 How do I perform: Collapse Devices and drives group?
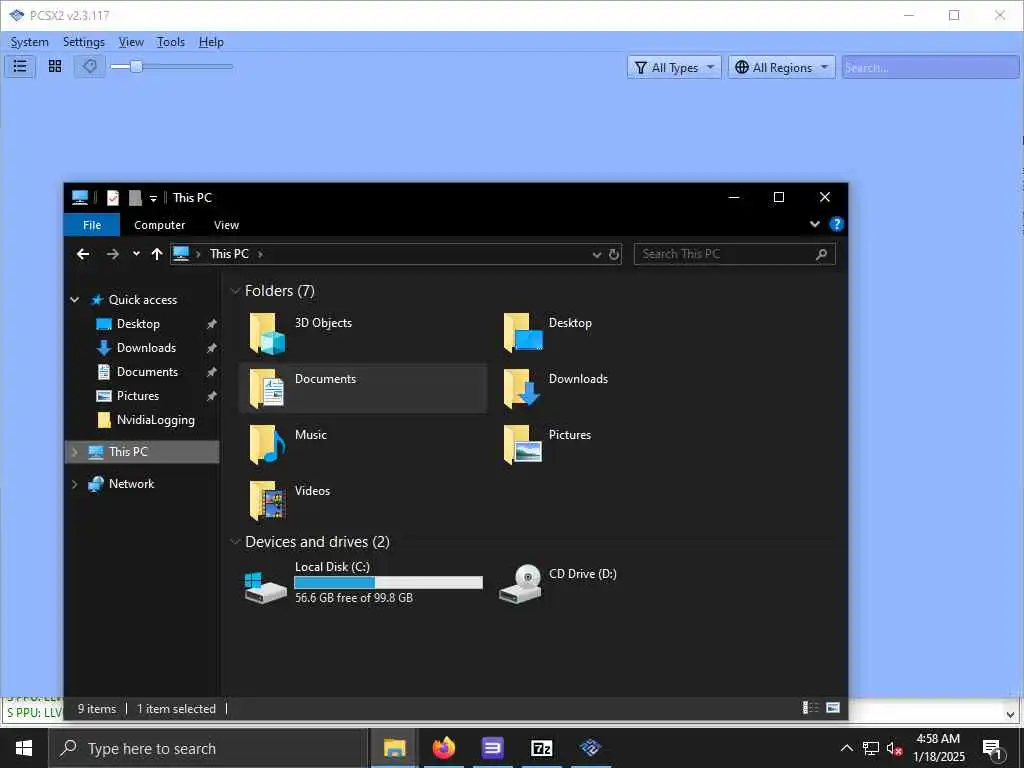235,542
